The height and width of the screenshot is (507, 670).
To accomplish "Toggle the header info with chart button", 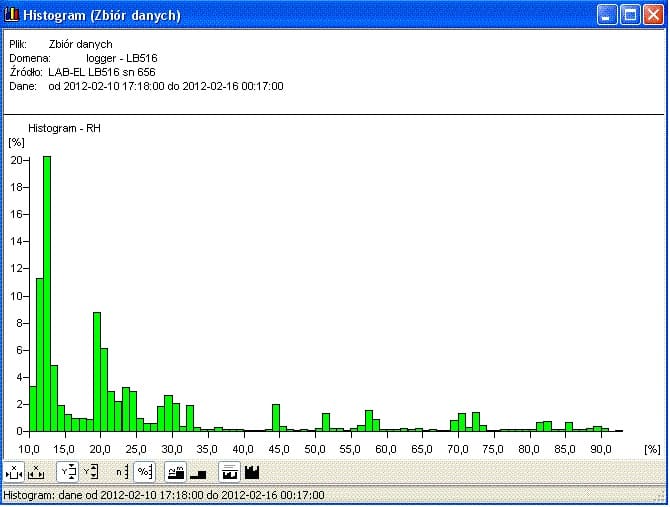I will tap(229, 472).
